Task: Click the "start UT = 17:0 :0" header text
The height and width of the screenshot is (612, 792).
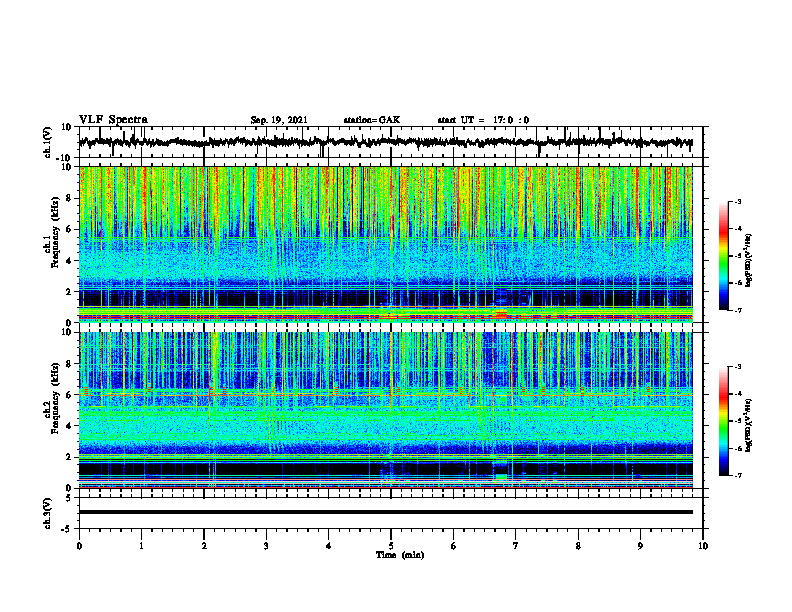Action: point(483,120)
